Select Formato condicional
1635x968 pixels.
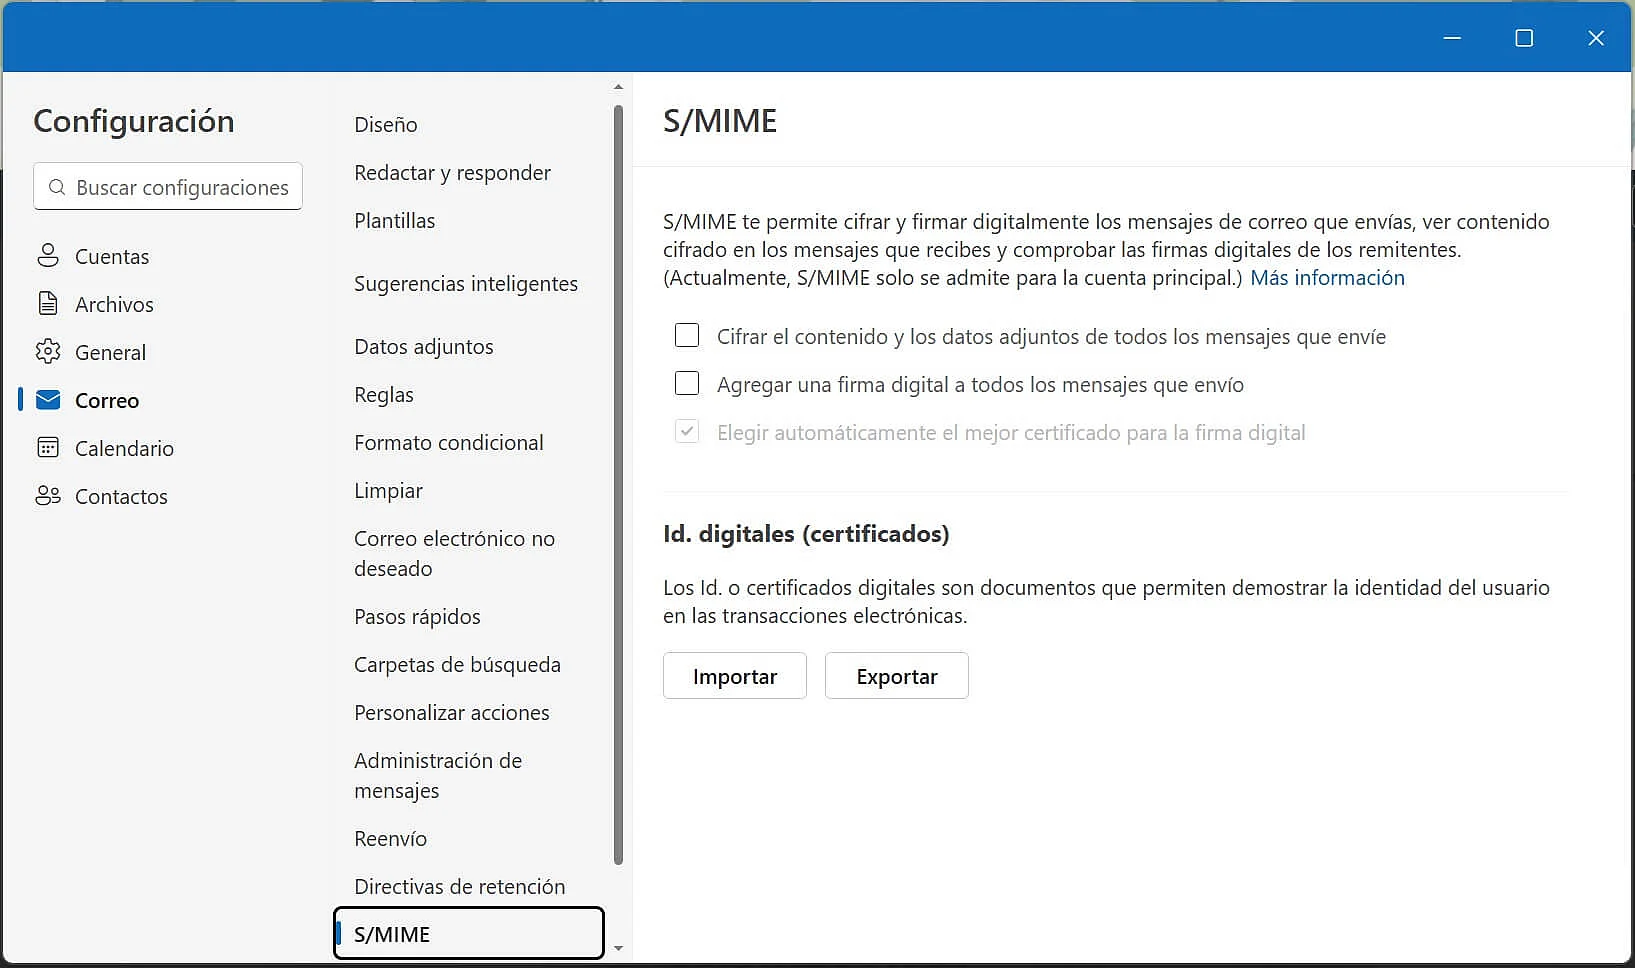(x=449, y=443)
